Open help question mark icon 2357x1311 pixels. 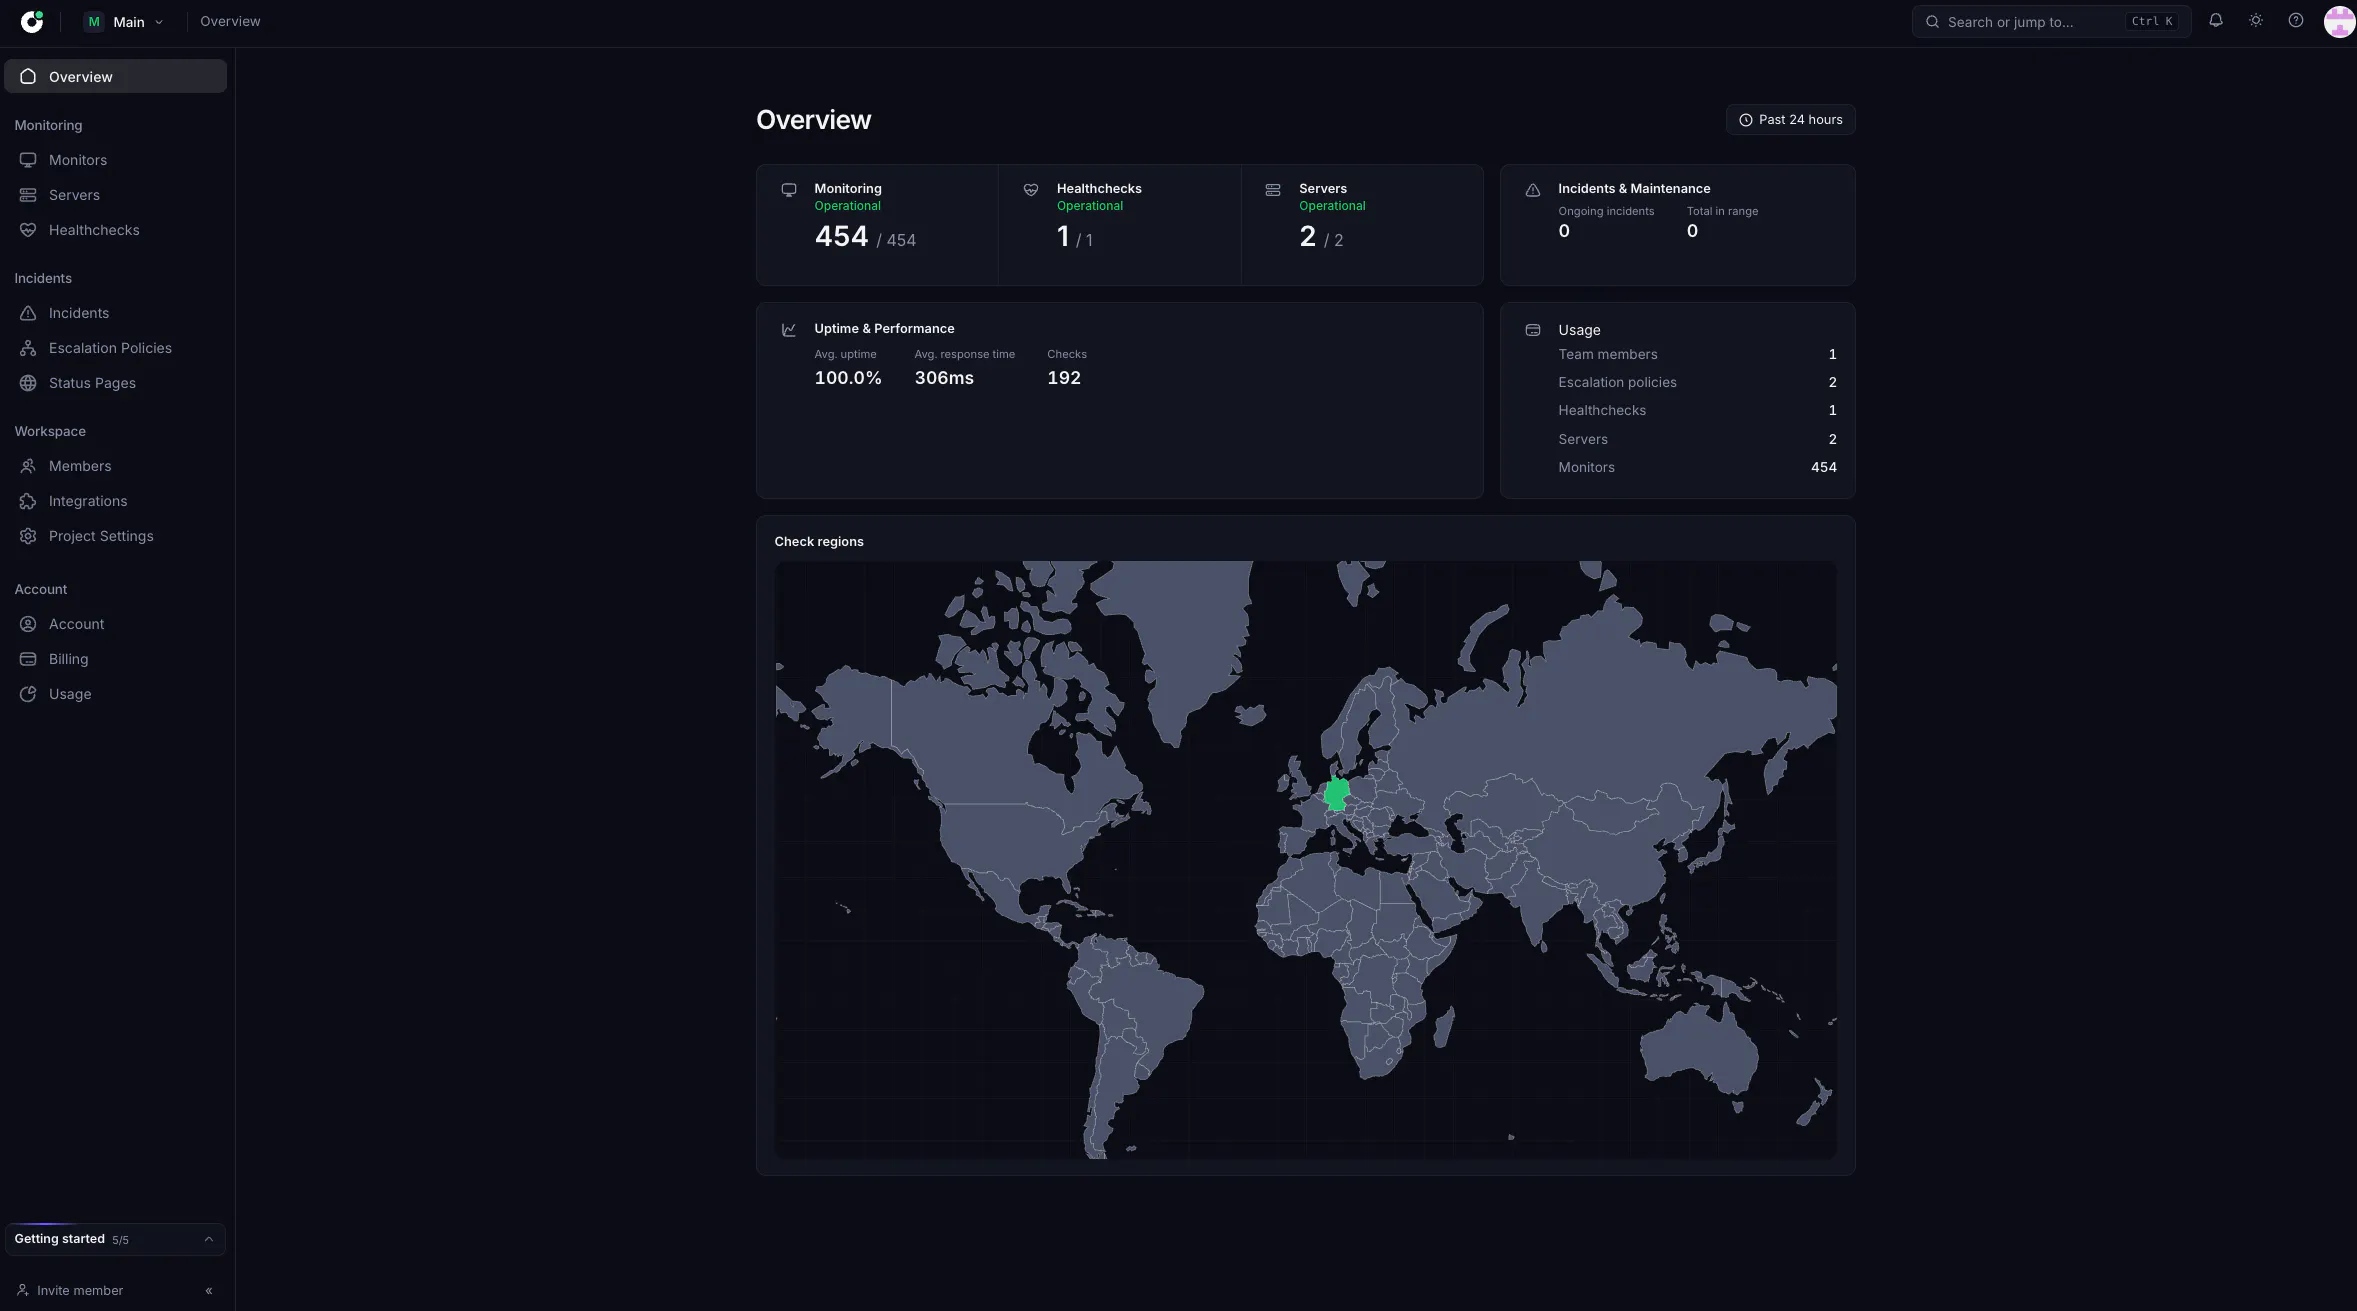(2296, 21)
